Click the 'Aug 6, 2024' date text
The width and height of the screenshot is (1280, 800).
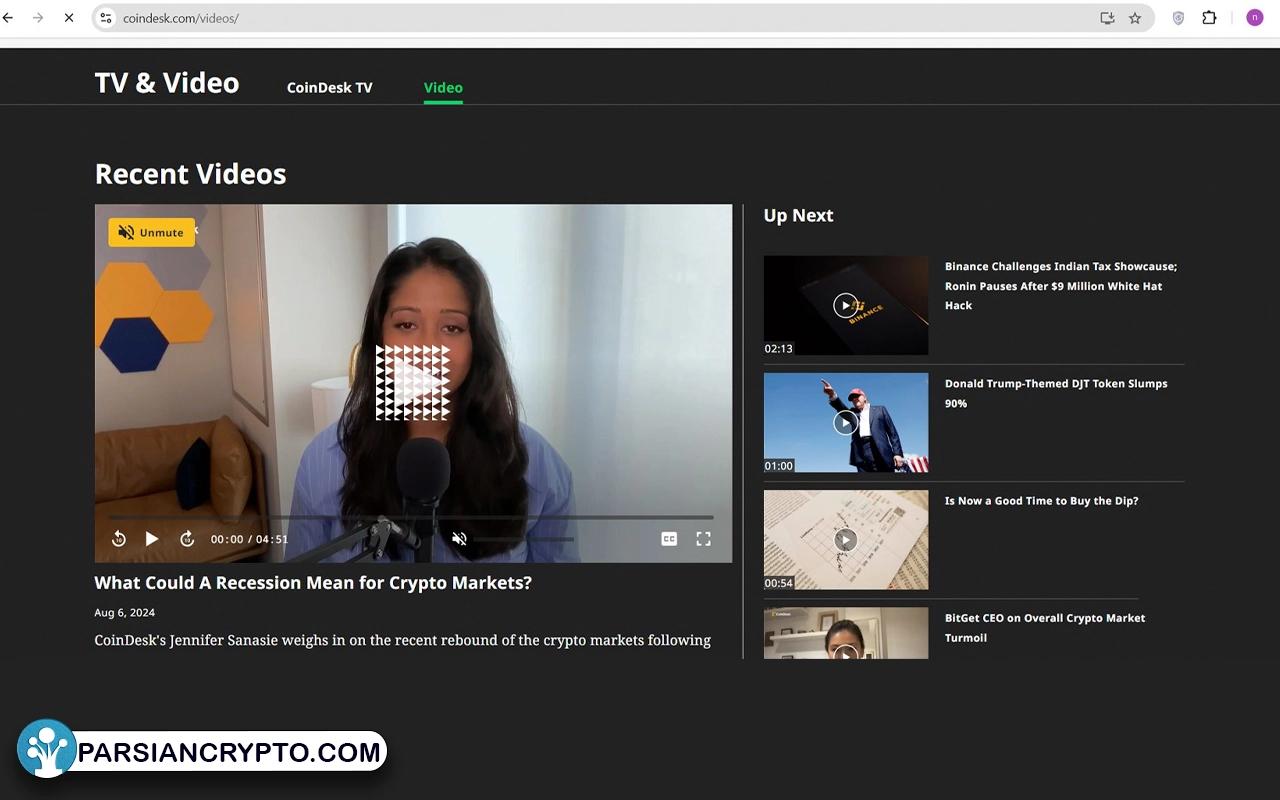click(125, 613)
